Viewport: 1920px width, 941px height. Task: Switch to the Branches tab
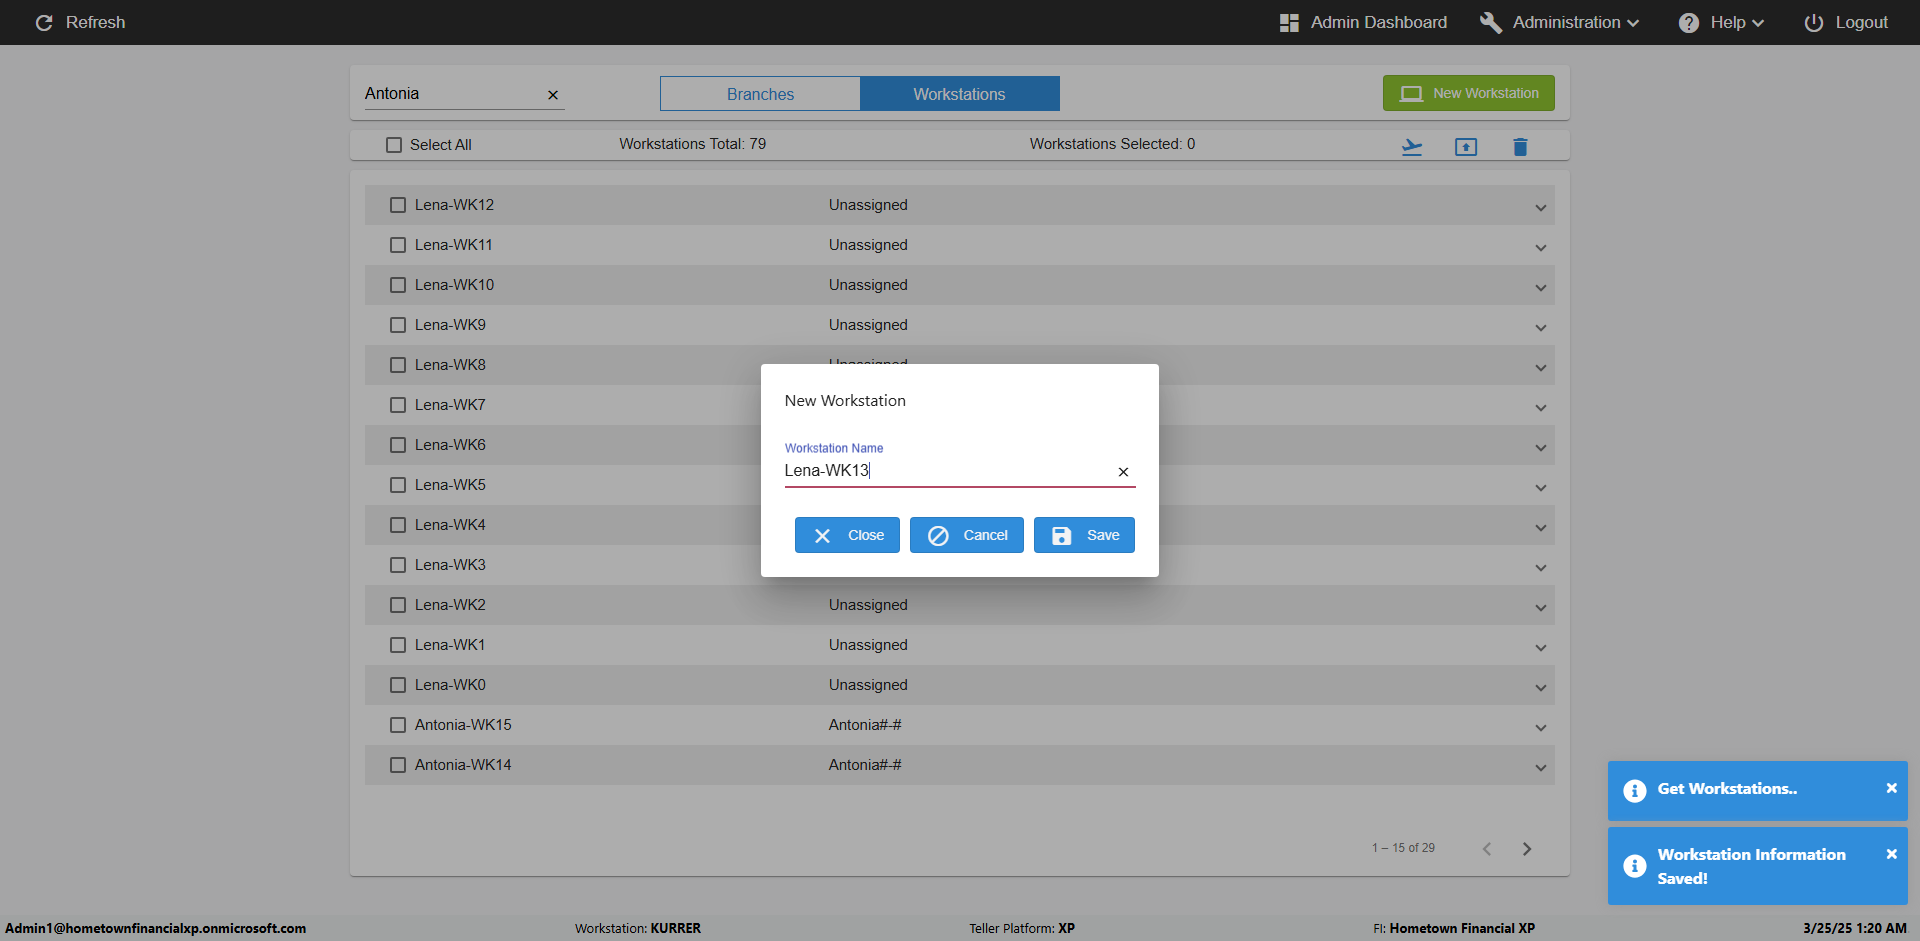760,94
